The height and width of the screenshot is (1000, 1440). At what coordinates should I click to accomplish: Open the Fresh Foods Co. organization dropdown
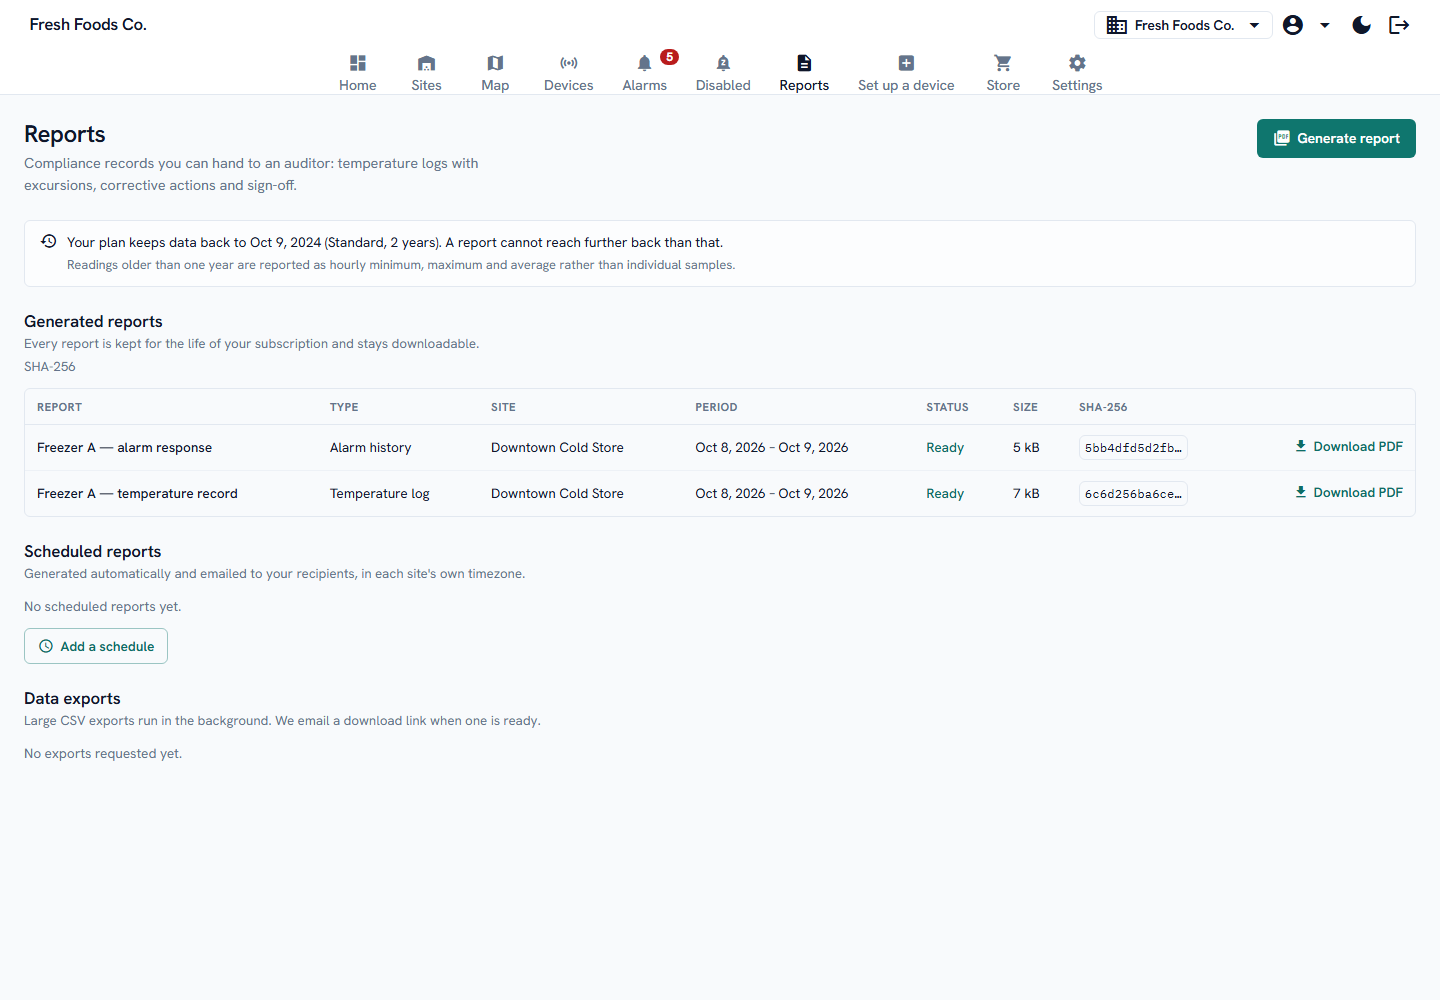pyautogui.click(x=1183, y=25)
